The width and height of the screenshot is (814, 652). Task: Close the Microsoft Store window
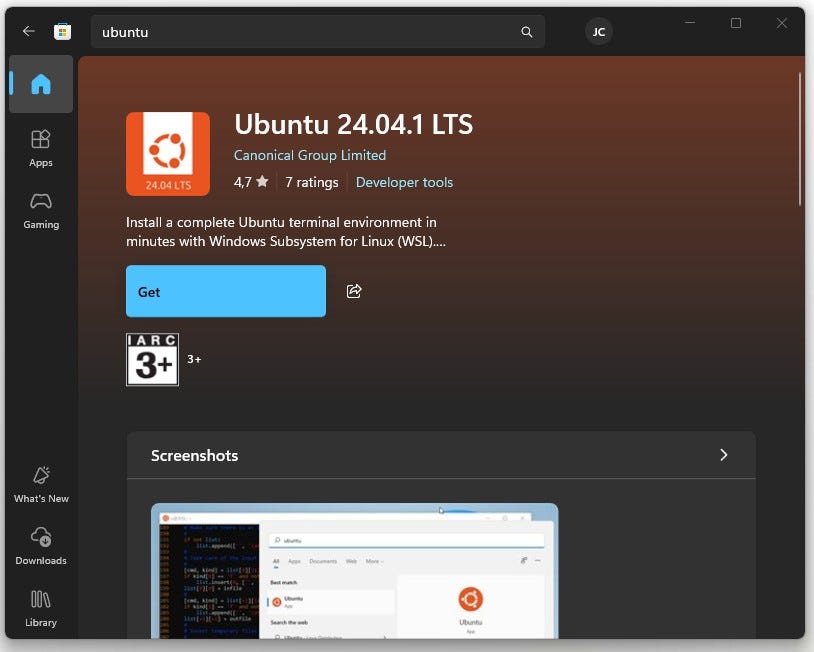click(782, 23)
